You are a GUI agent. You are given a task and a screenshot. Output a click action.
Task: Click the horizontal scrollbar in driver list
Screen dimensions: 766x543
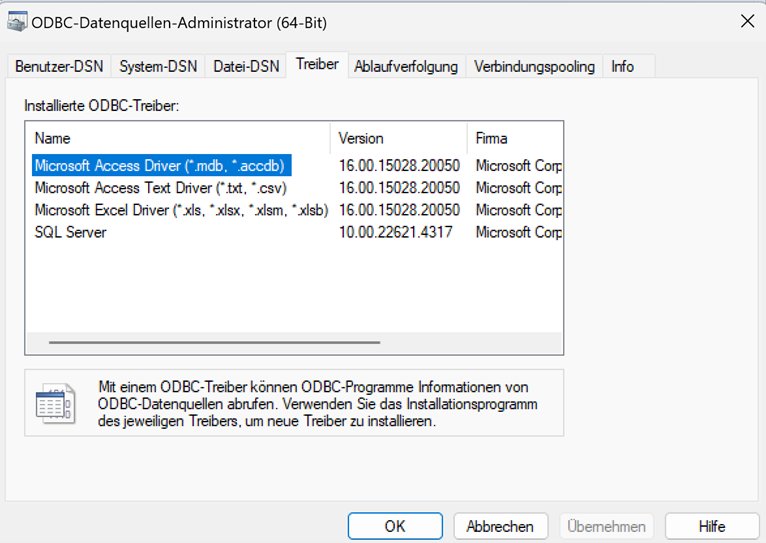(214, 342)
